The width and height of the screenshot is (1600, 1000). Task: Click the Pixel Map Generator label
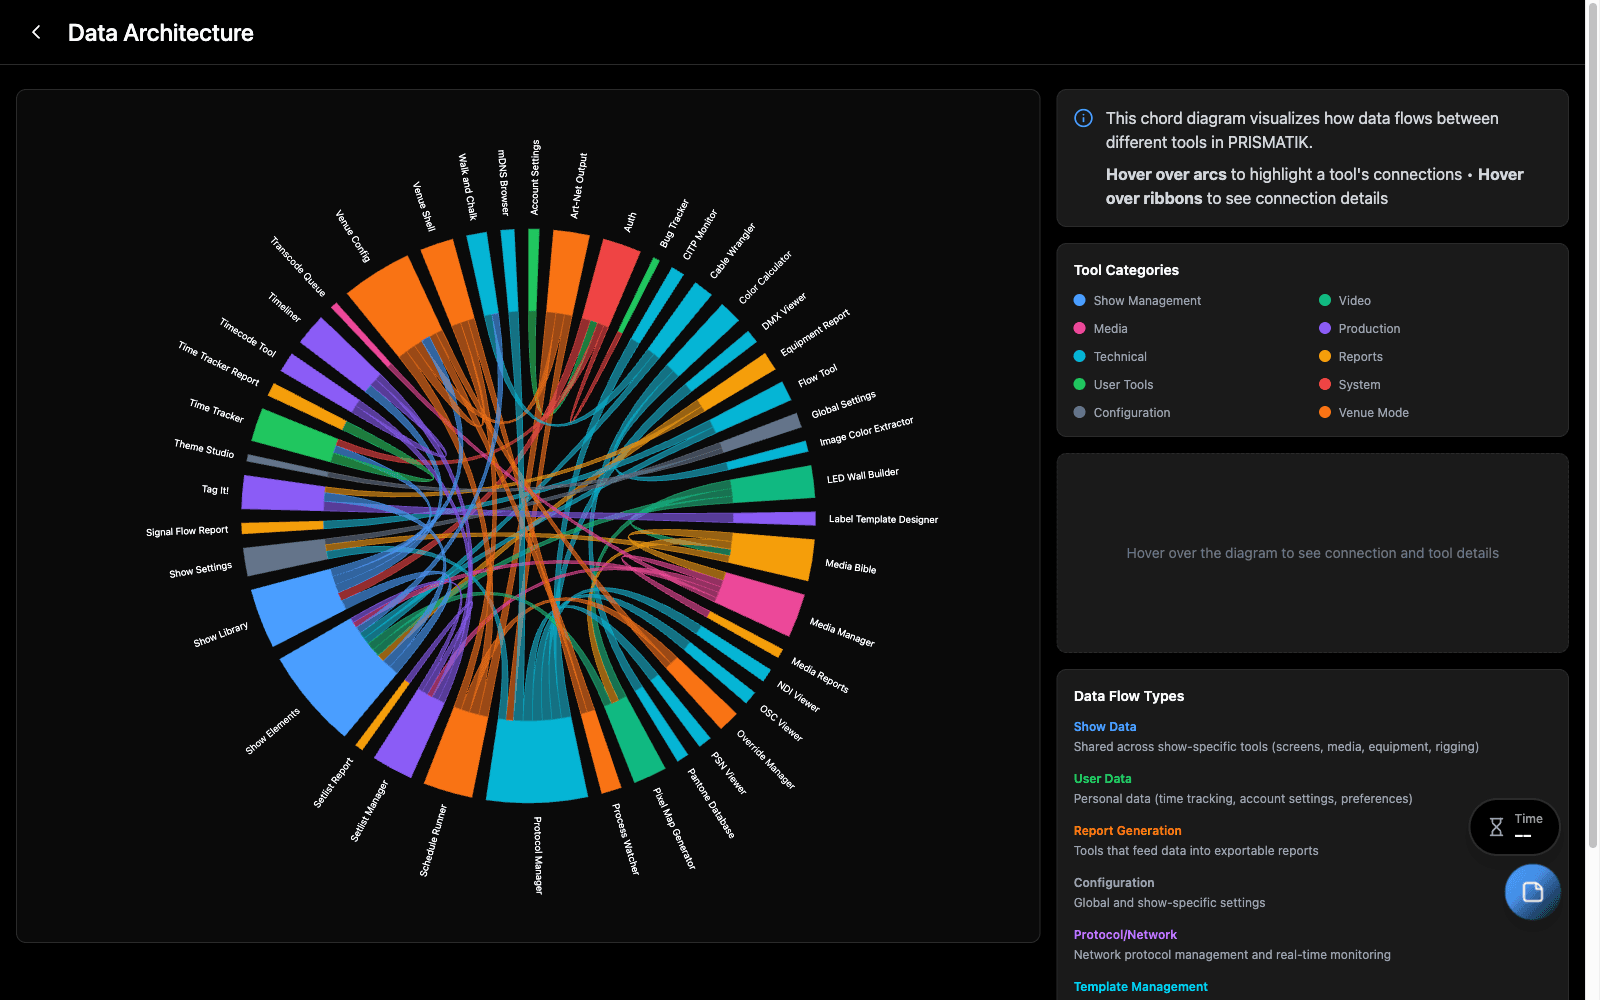coord(675,828)
